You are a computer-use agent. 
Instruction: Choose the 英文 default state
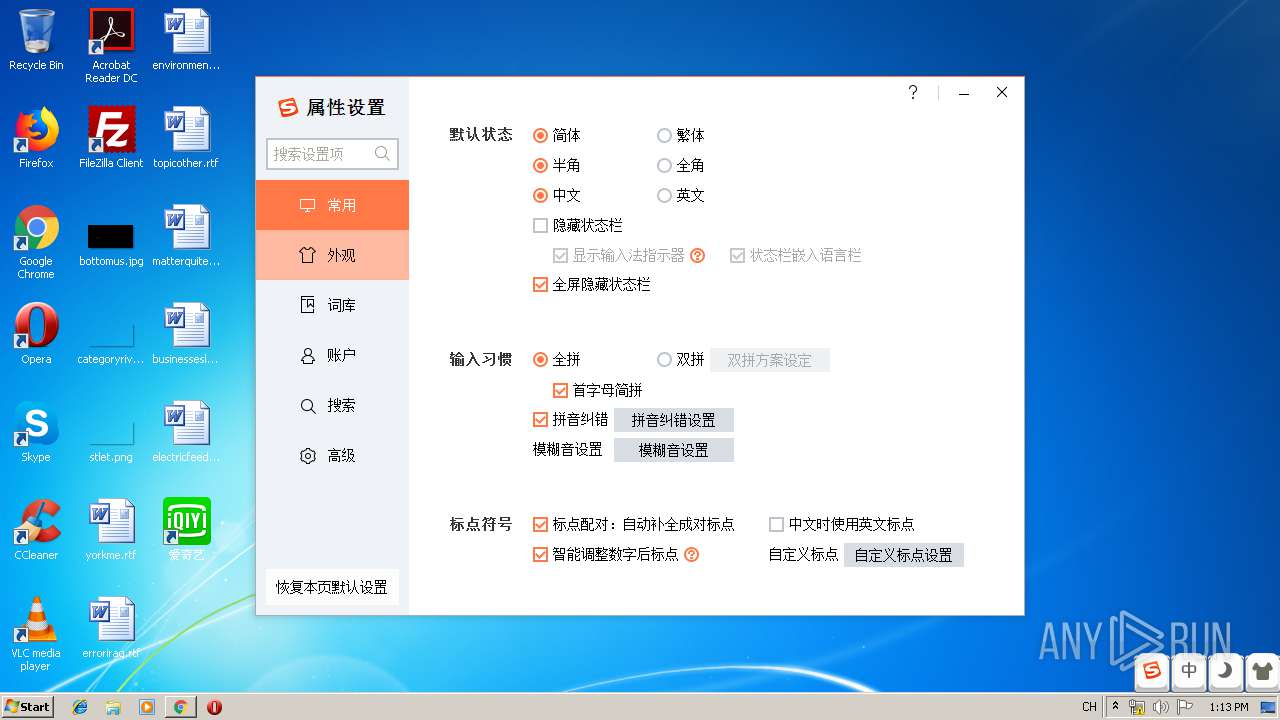[x=664, y=195]
